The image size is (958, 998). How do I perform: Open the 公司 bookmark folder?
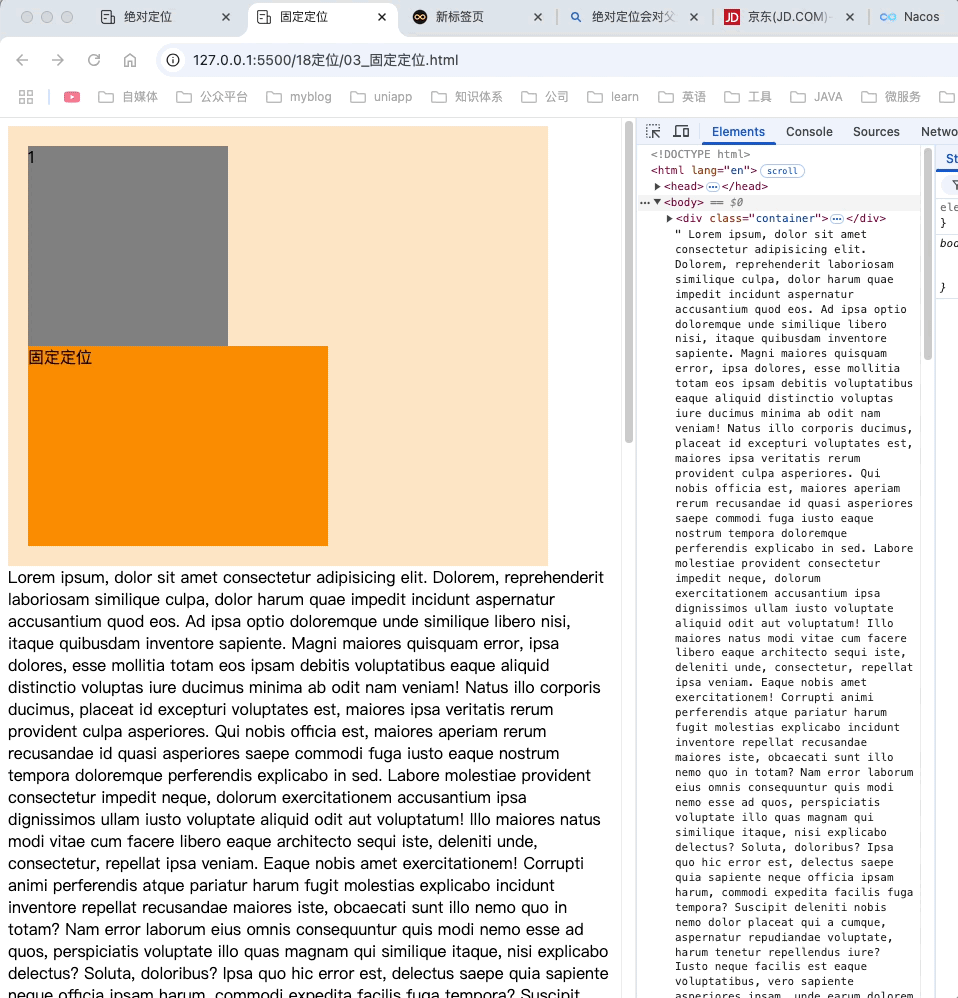pyautogui.click(x=545, y=97)
